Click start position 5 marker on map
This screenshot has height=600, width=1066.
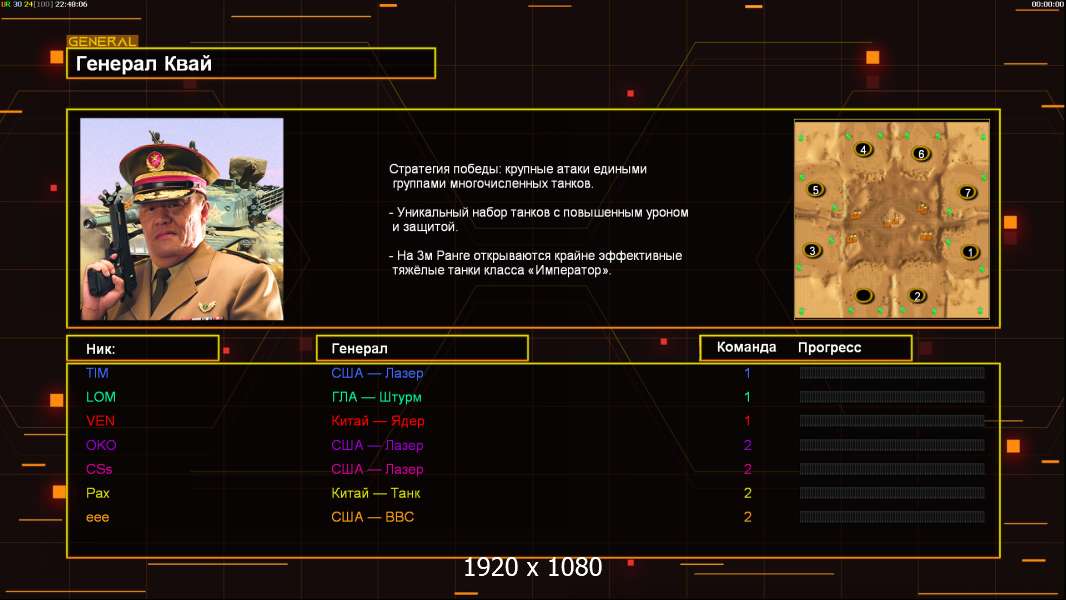tap(815, 190)
